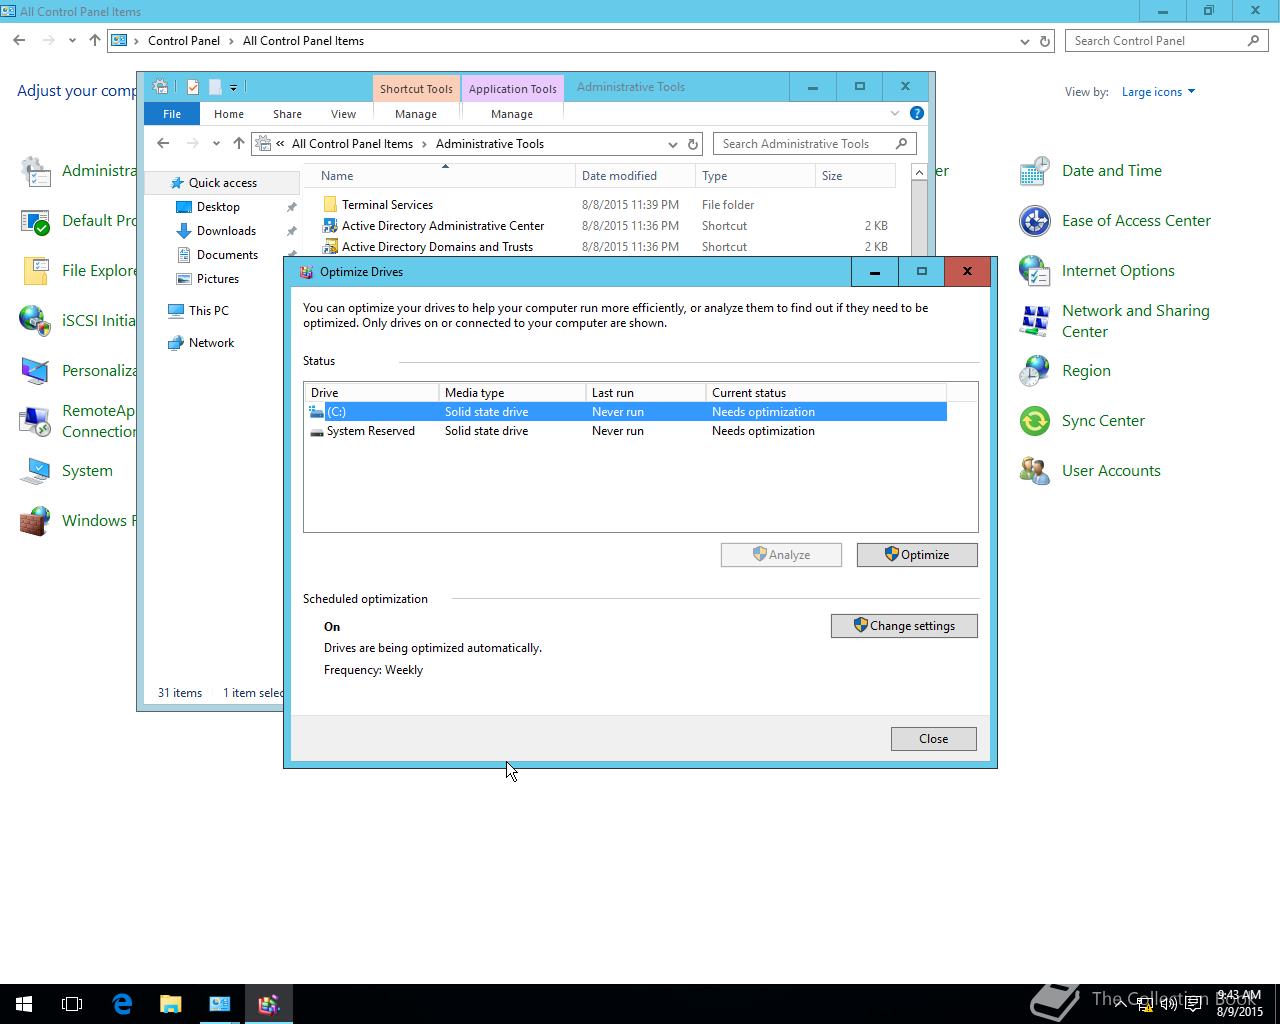Open Manage tab under Shortcut Tools
1280x1024 pixels.
[416, 114]
